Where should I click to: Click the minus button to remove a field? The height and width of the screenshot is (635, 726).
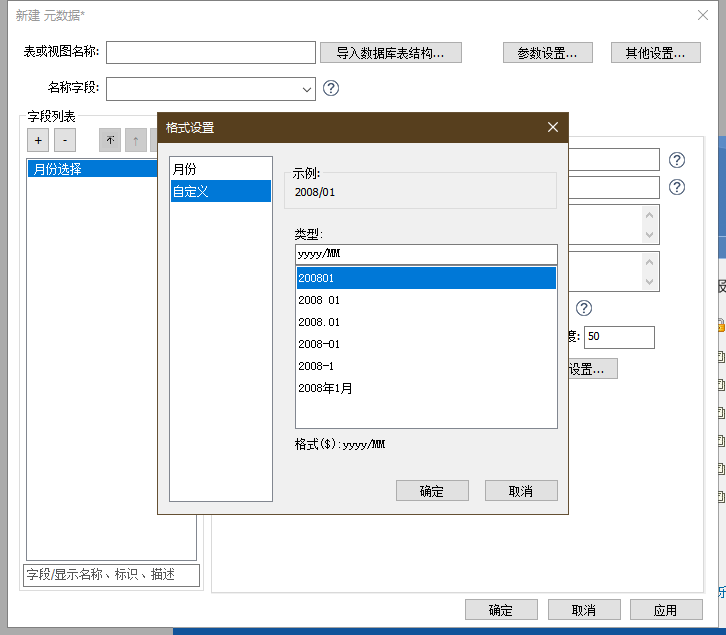[x=64, y=140]
